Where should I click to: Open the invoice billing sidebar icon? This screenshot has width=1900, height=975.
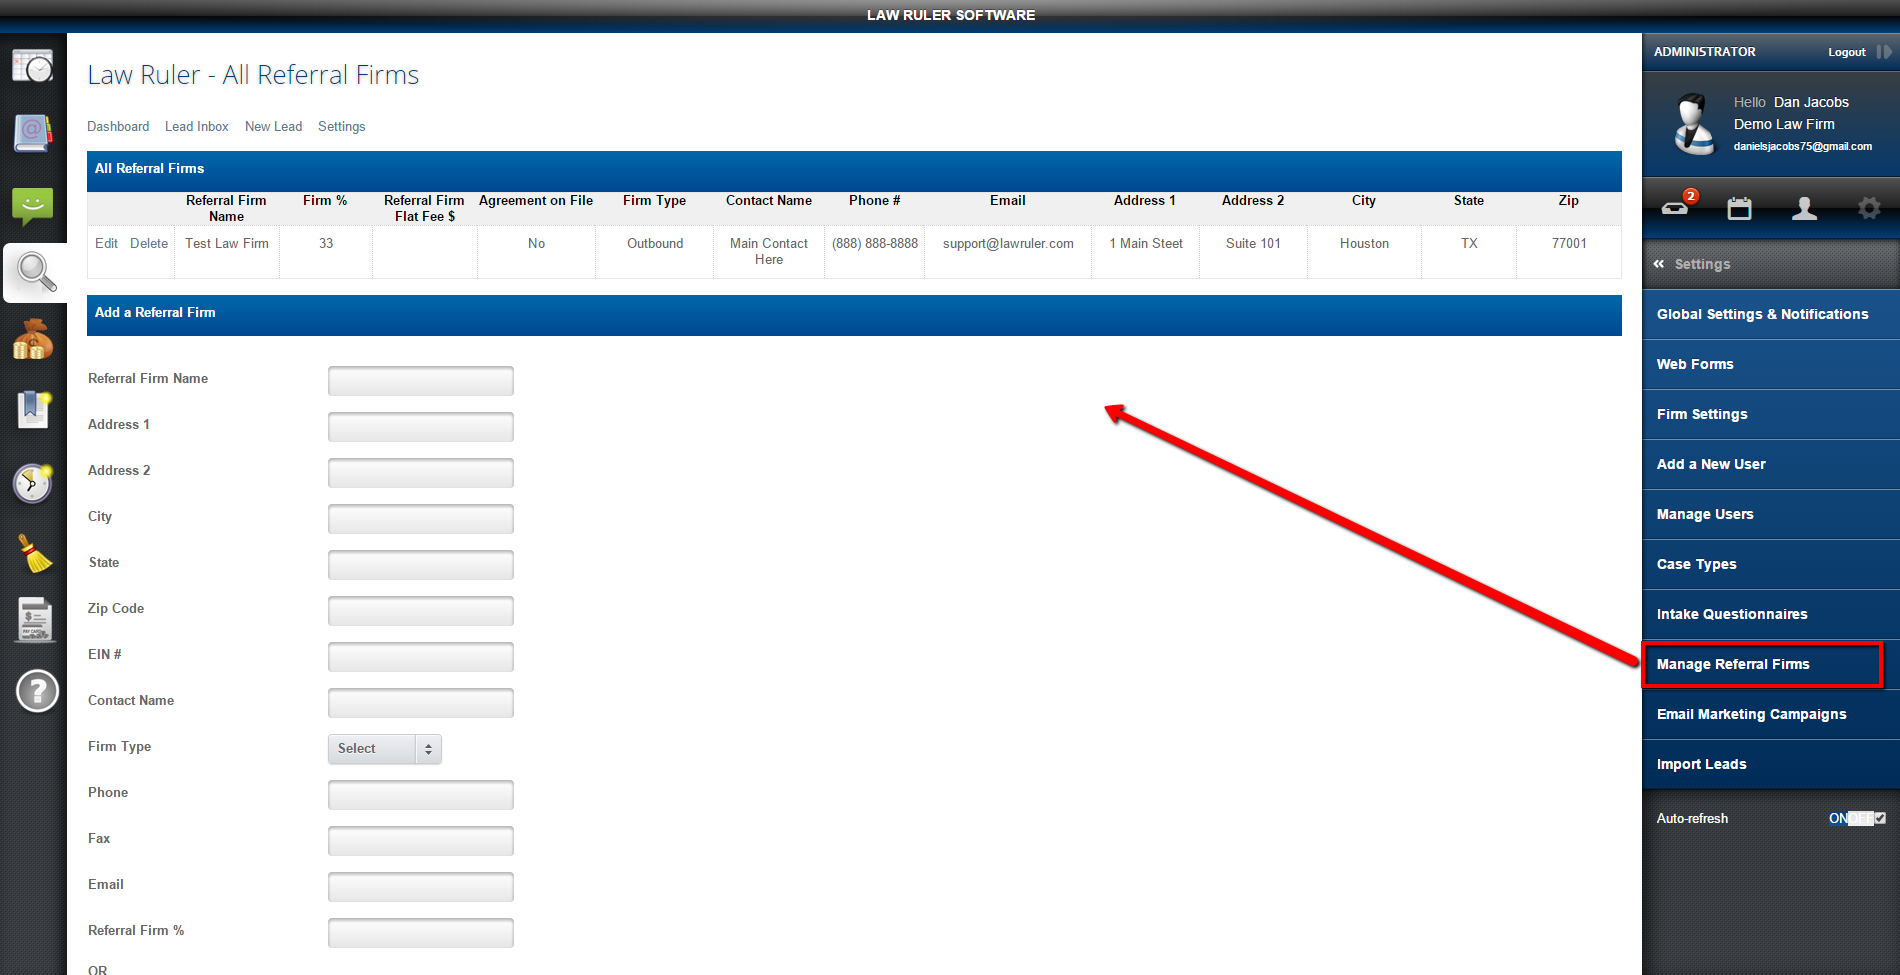(35, 620)
